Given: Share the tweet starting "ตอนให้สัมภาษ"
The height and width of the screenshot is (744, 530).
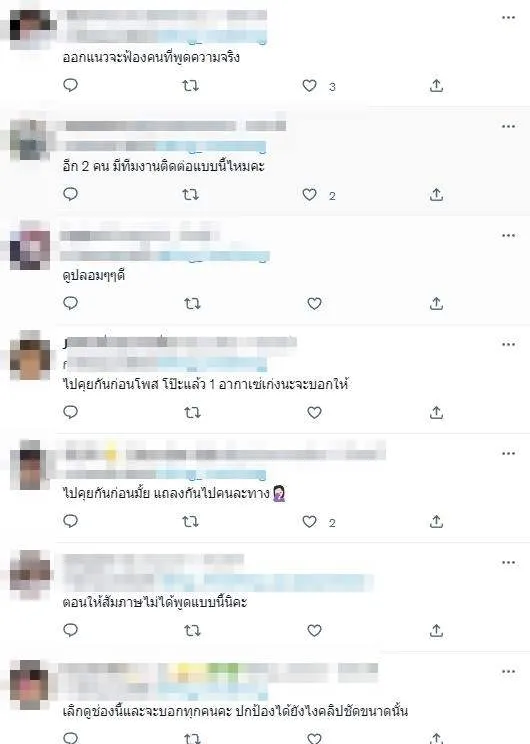Looking at the screenshot, I should [436, 631].
